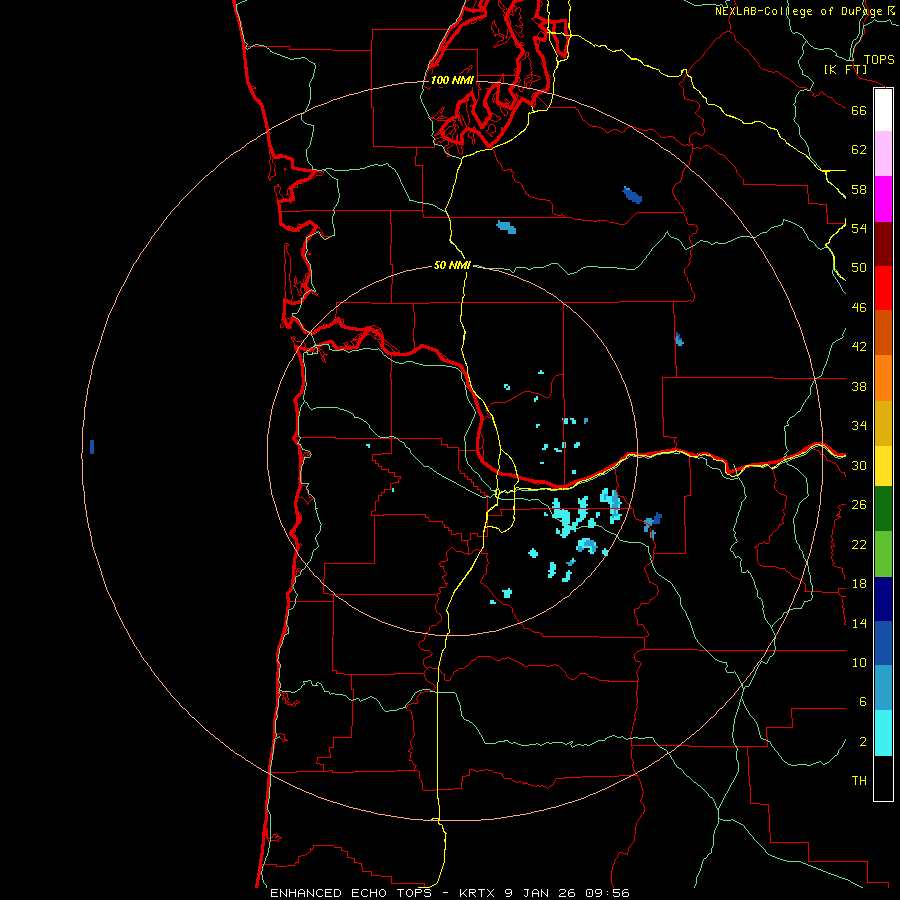The height and width of the screenshot is (900, 900).
Task: Click the 50 NMI range ring label
Action: pyautogui.click(x=452, y=265)
